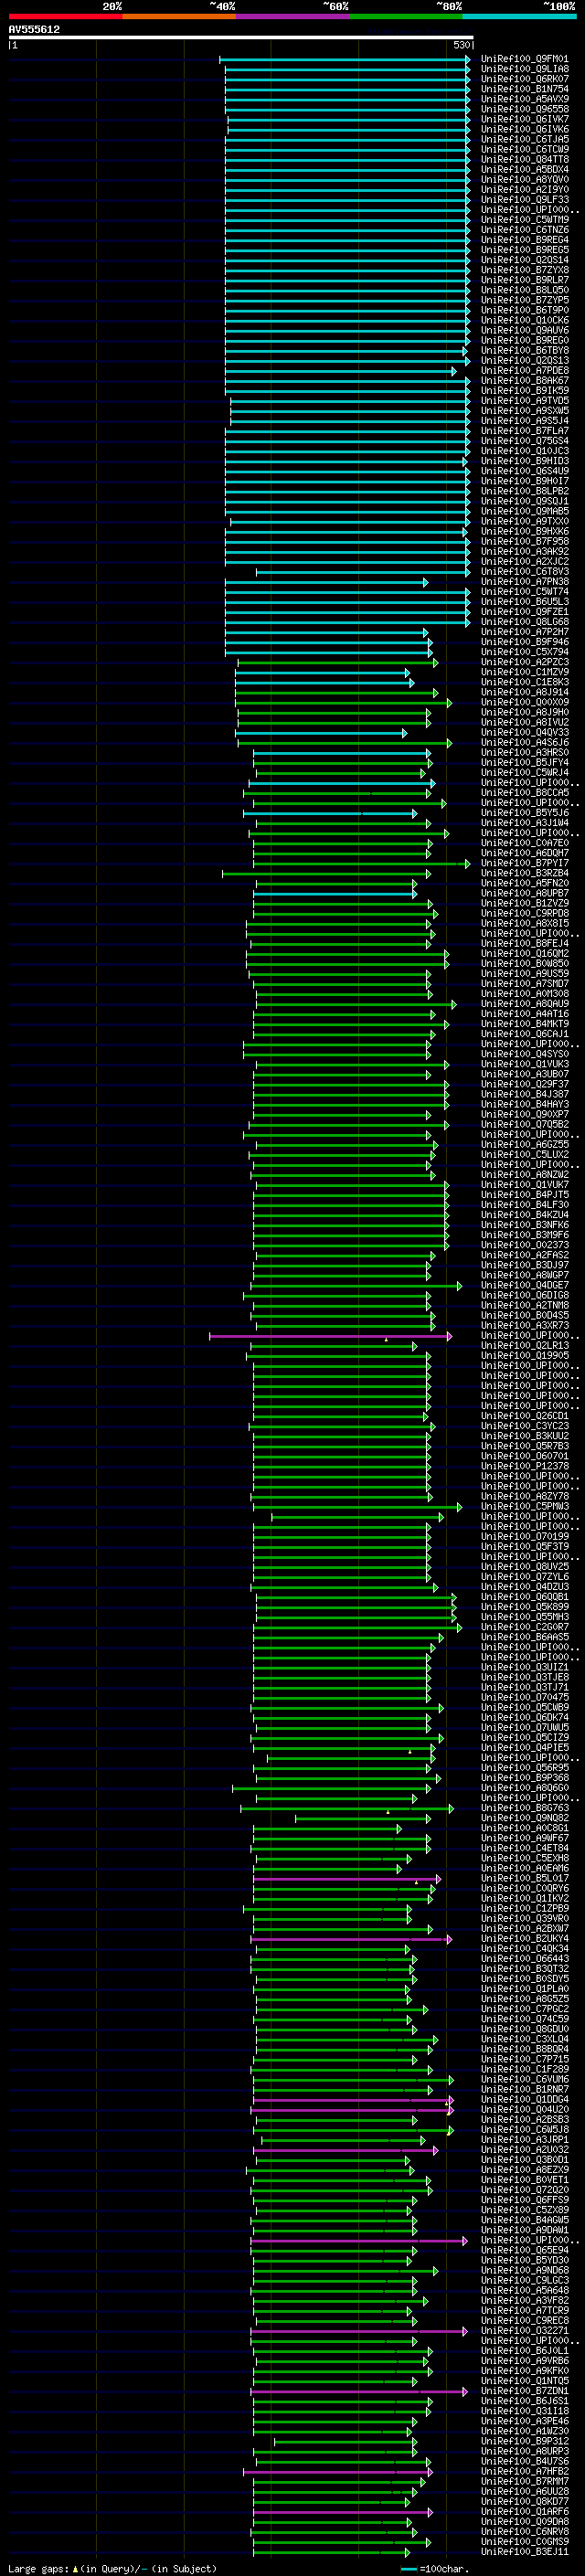Pick the UniRef100_B9REG5 entry
Screen dimensions: 585x2576
click(524, 250)
